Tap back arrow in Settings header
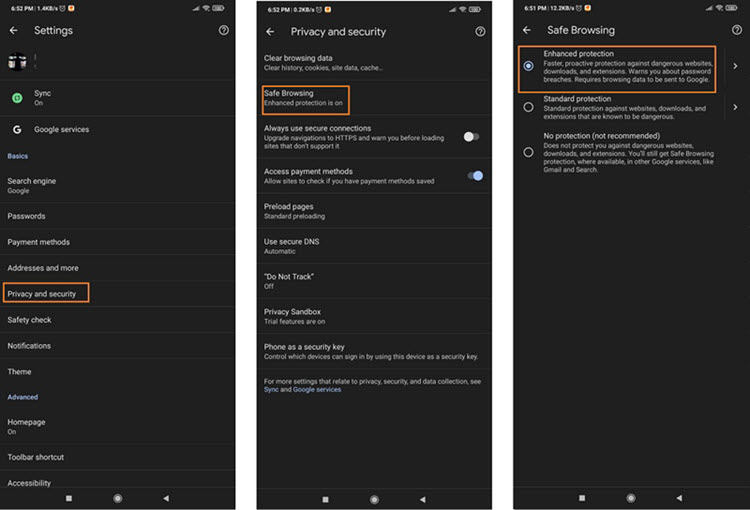 coord(14,31)
